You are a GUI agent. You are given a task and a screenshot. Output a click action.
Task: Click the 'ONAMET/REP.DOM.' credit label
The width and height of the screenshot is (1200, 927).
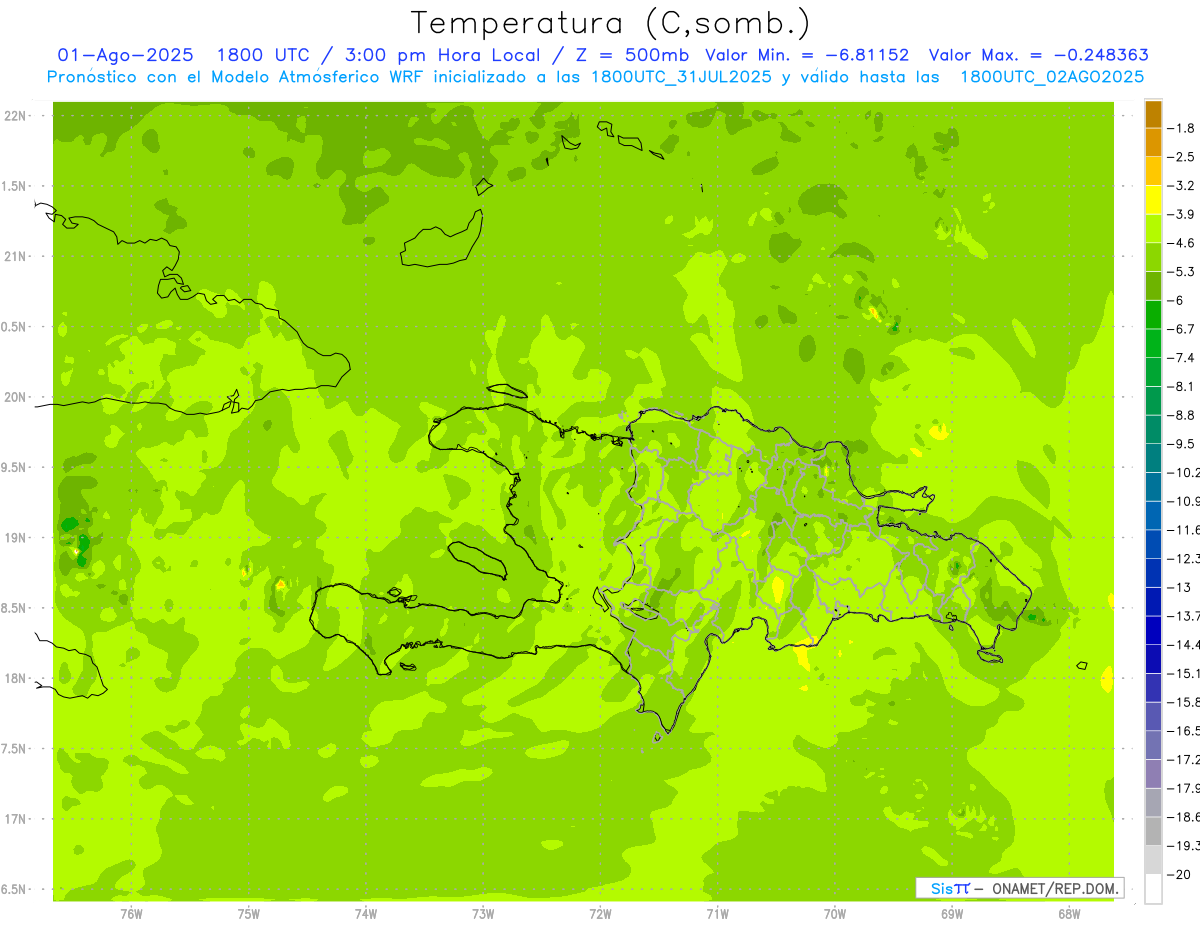click(x=1053, y=888)
